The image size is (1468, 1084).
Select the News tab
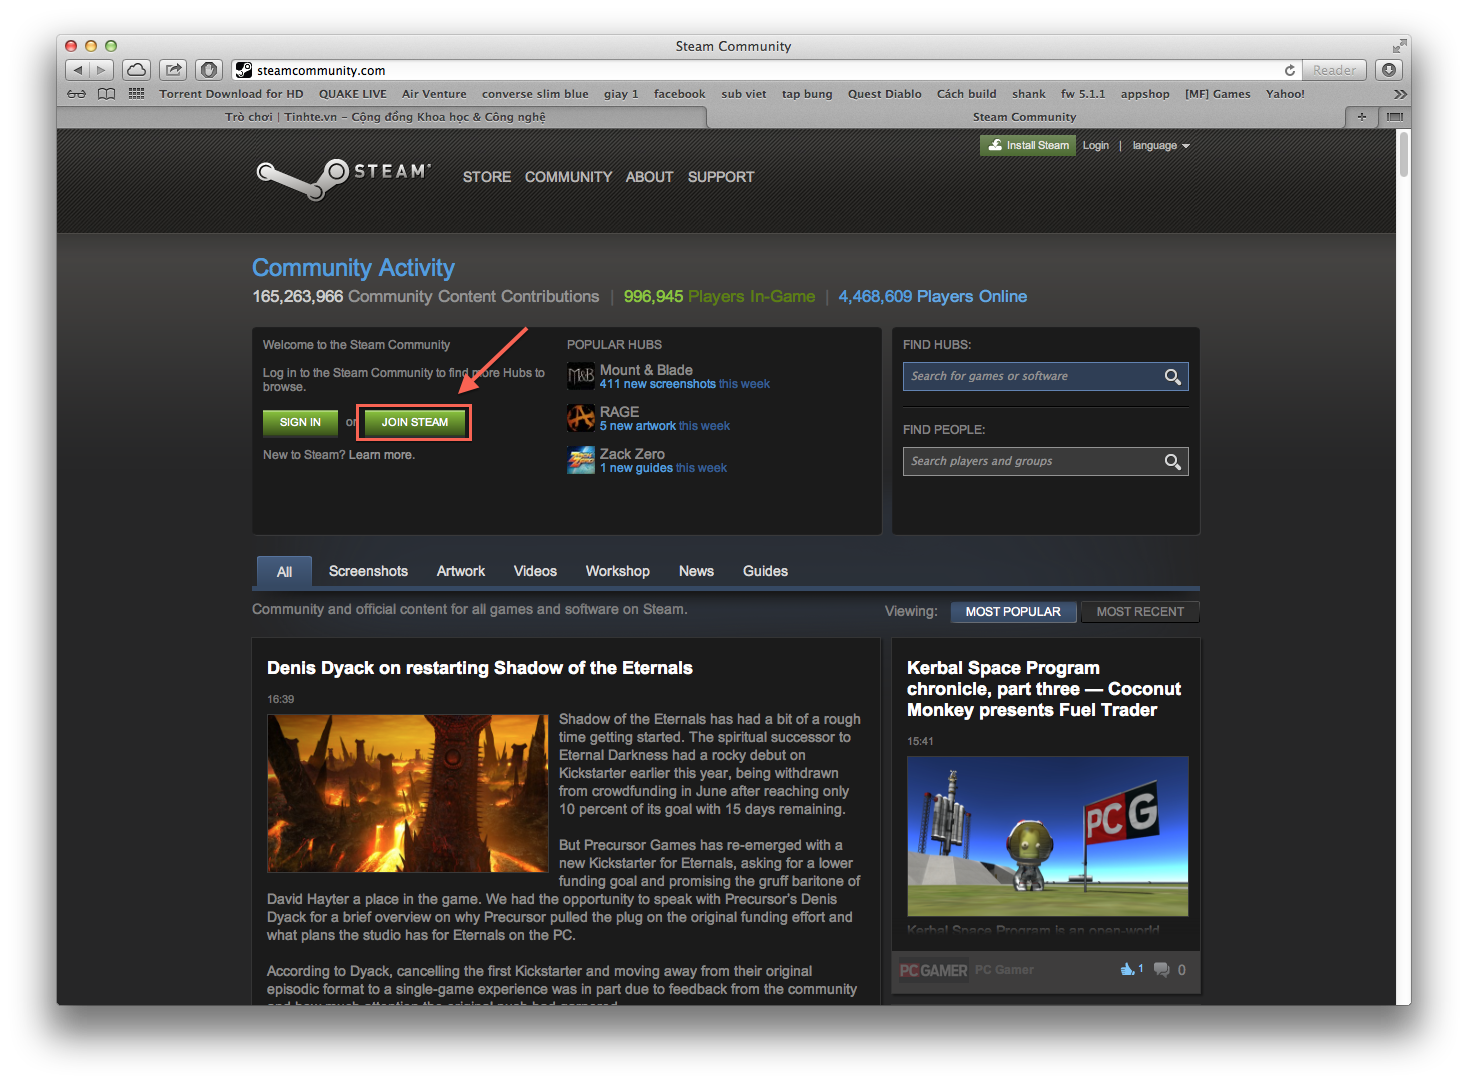click(x=696, y=571)
